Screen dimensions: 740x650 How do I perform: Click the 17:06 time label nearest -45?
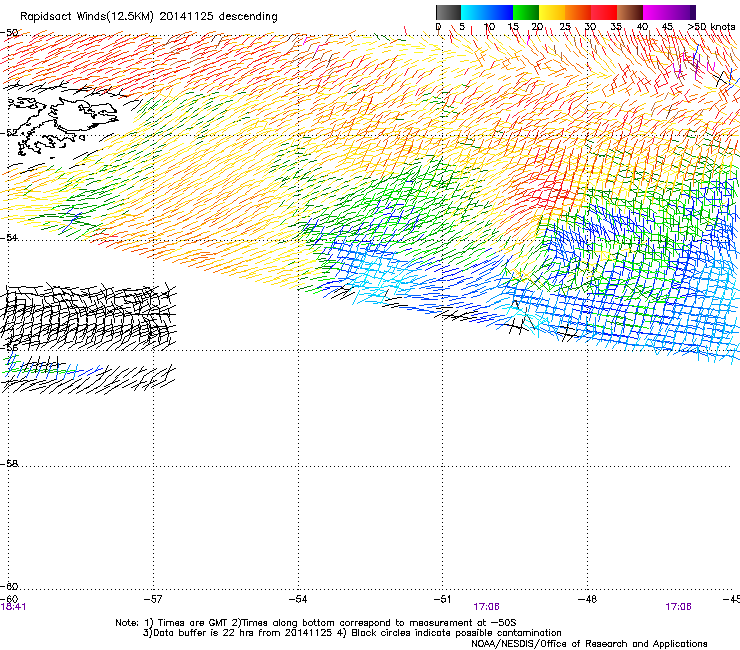(x=678, y=607)
